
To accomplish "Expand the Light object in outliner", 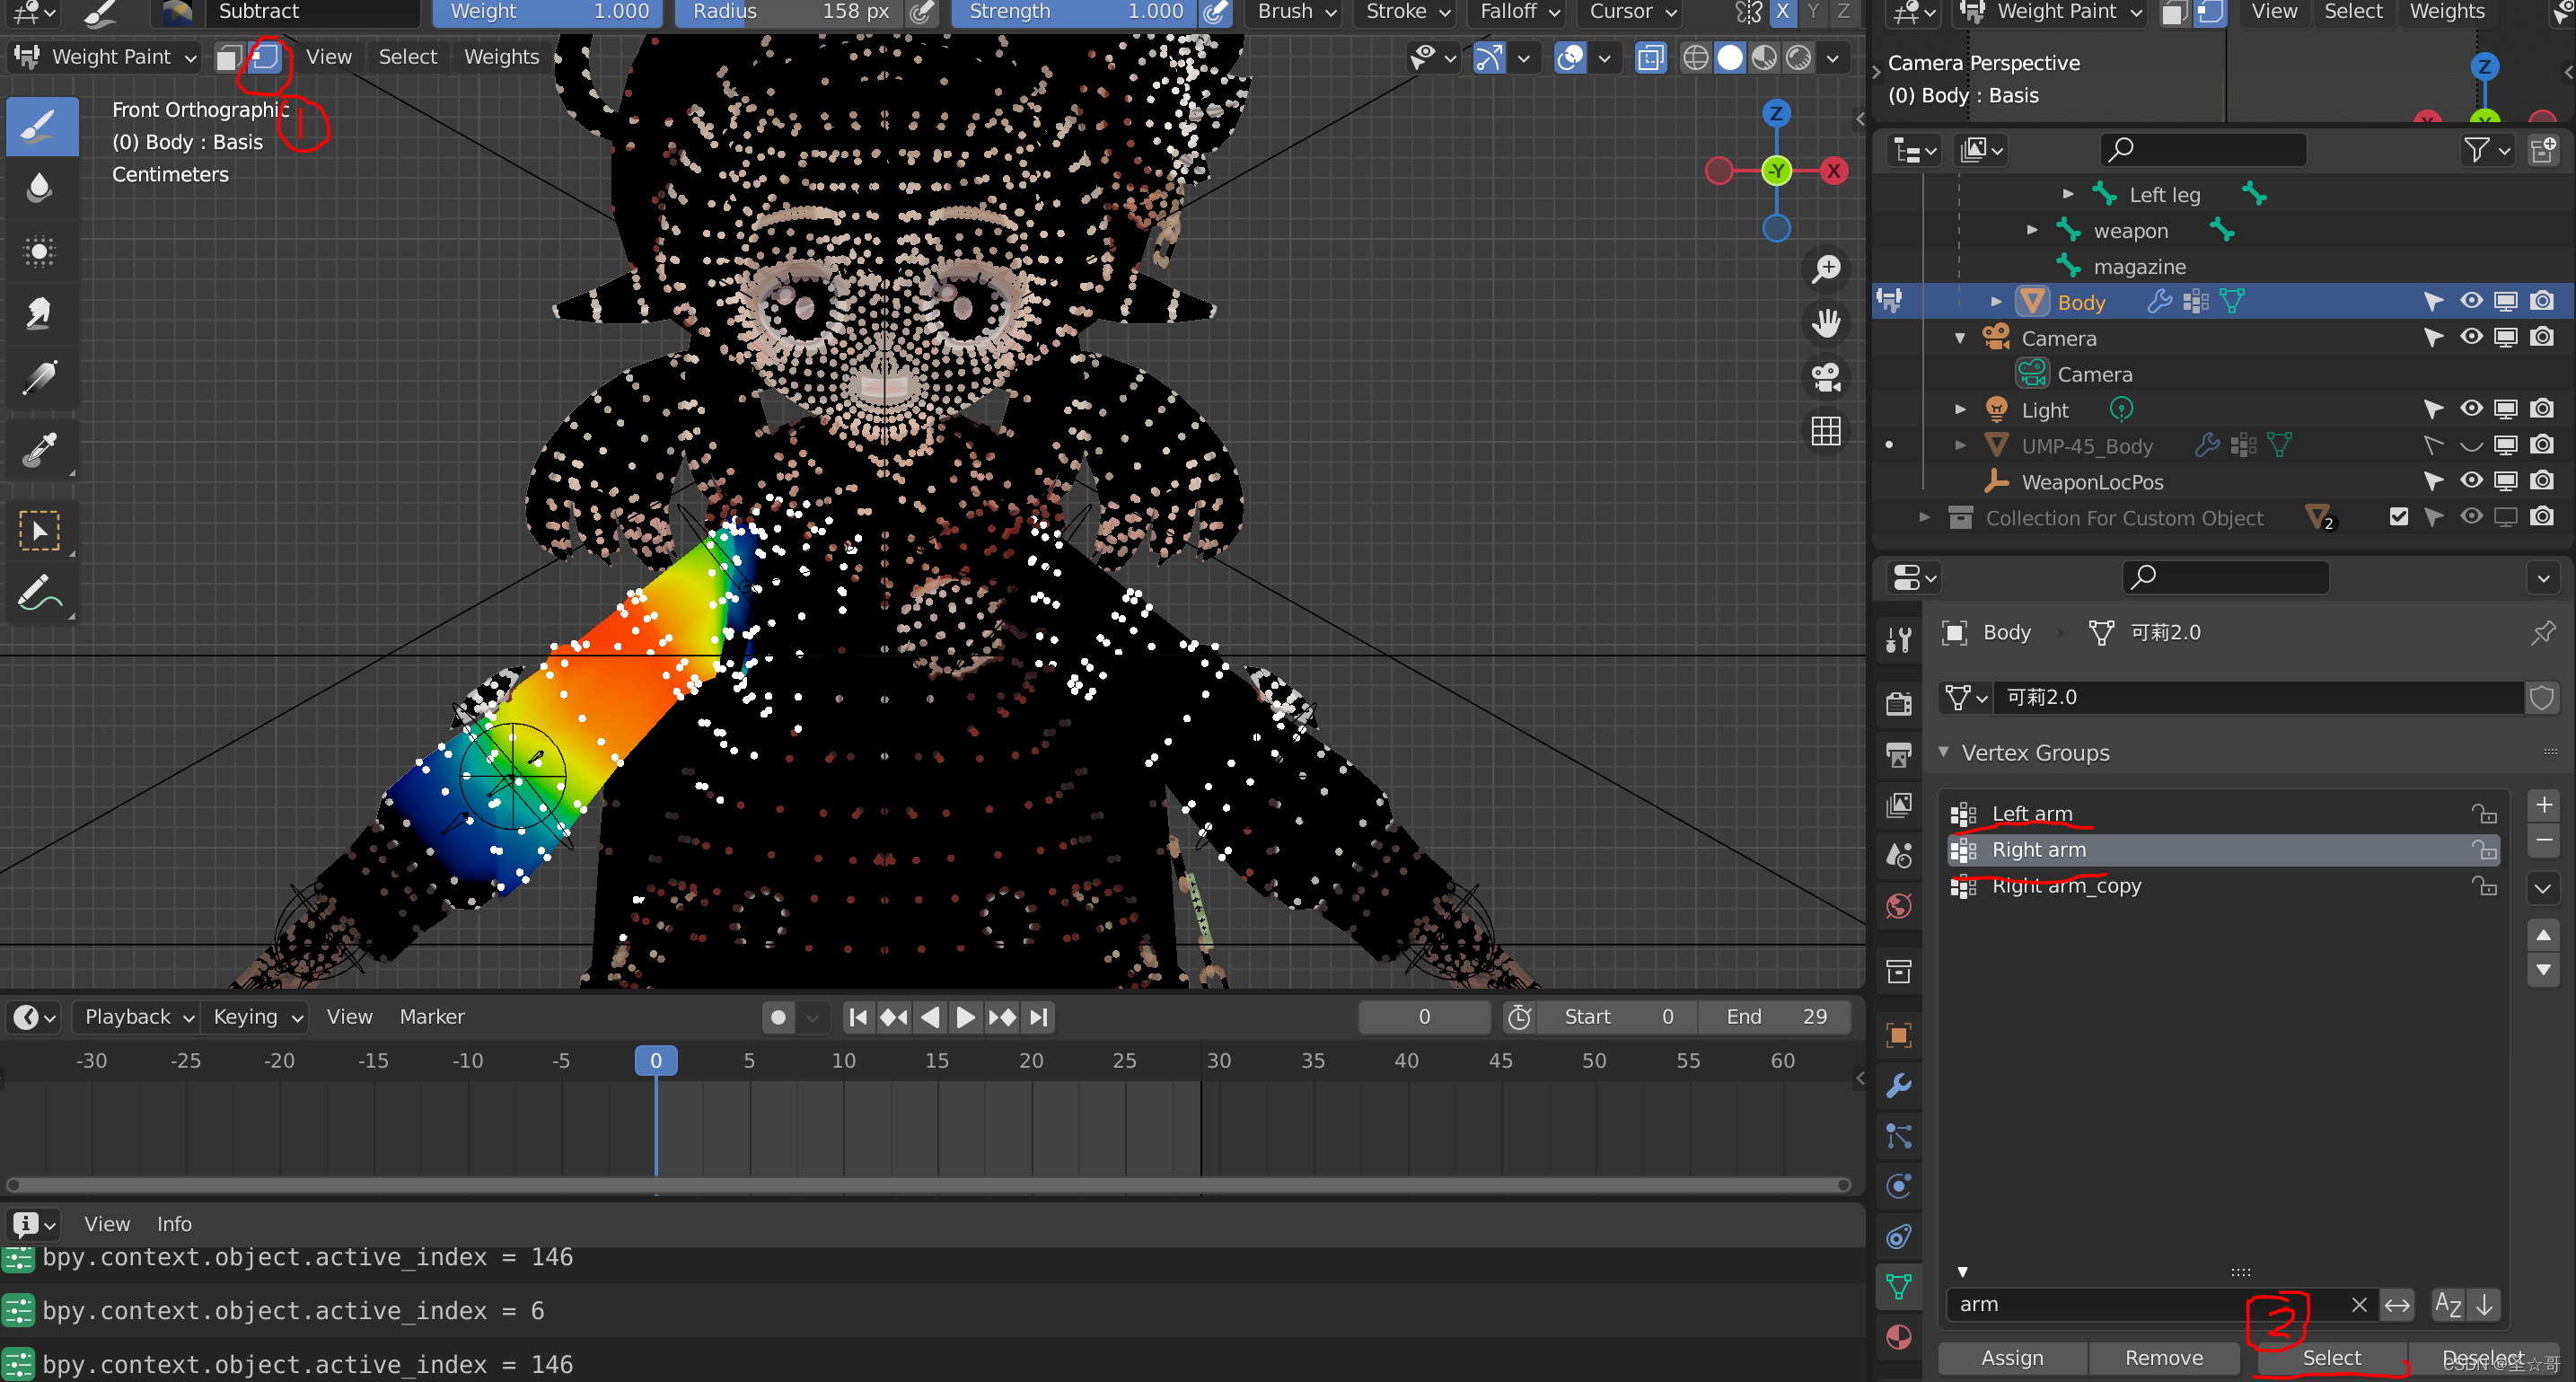I will 1960,410.
